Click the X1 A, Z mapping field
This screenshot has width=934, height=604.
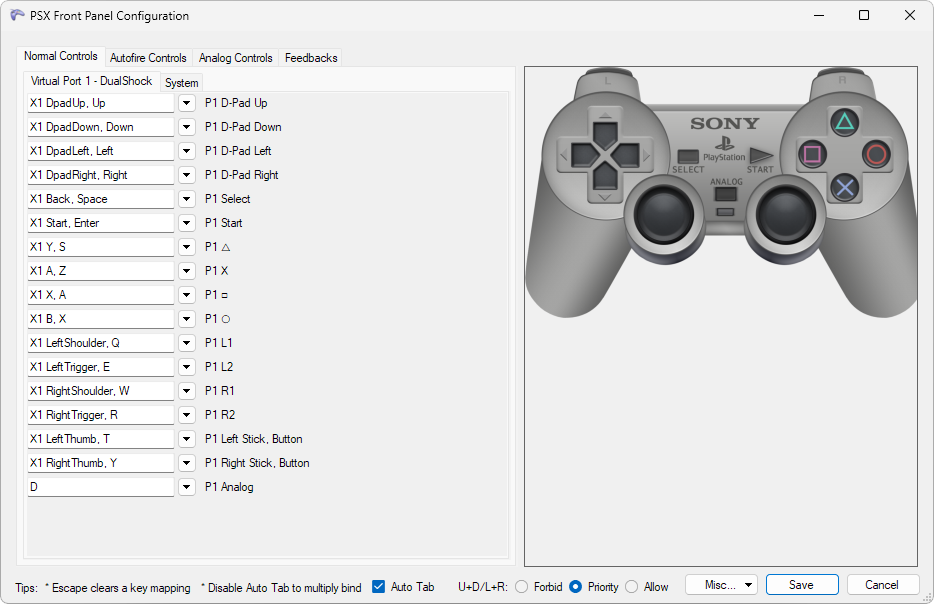(x=101, y=271)
